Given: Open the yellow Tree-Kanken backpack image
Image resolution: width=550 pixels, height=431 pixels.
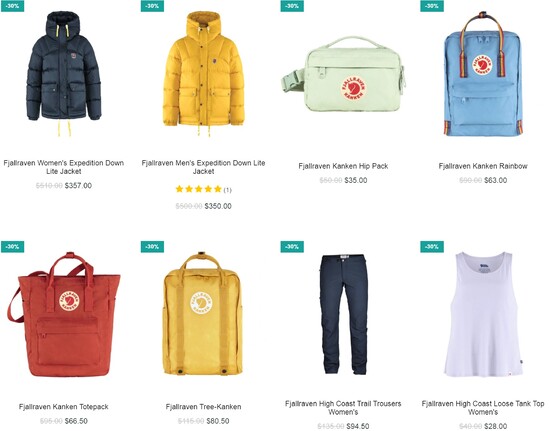Looking at the screenshot, I should click(203, 313).
